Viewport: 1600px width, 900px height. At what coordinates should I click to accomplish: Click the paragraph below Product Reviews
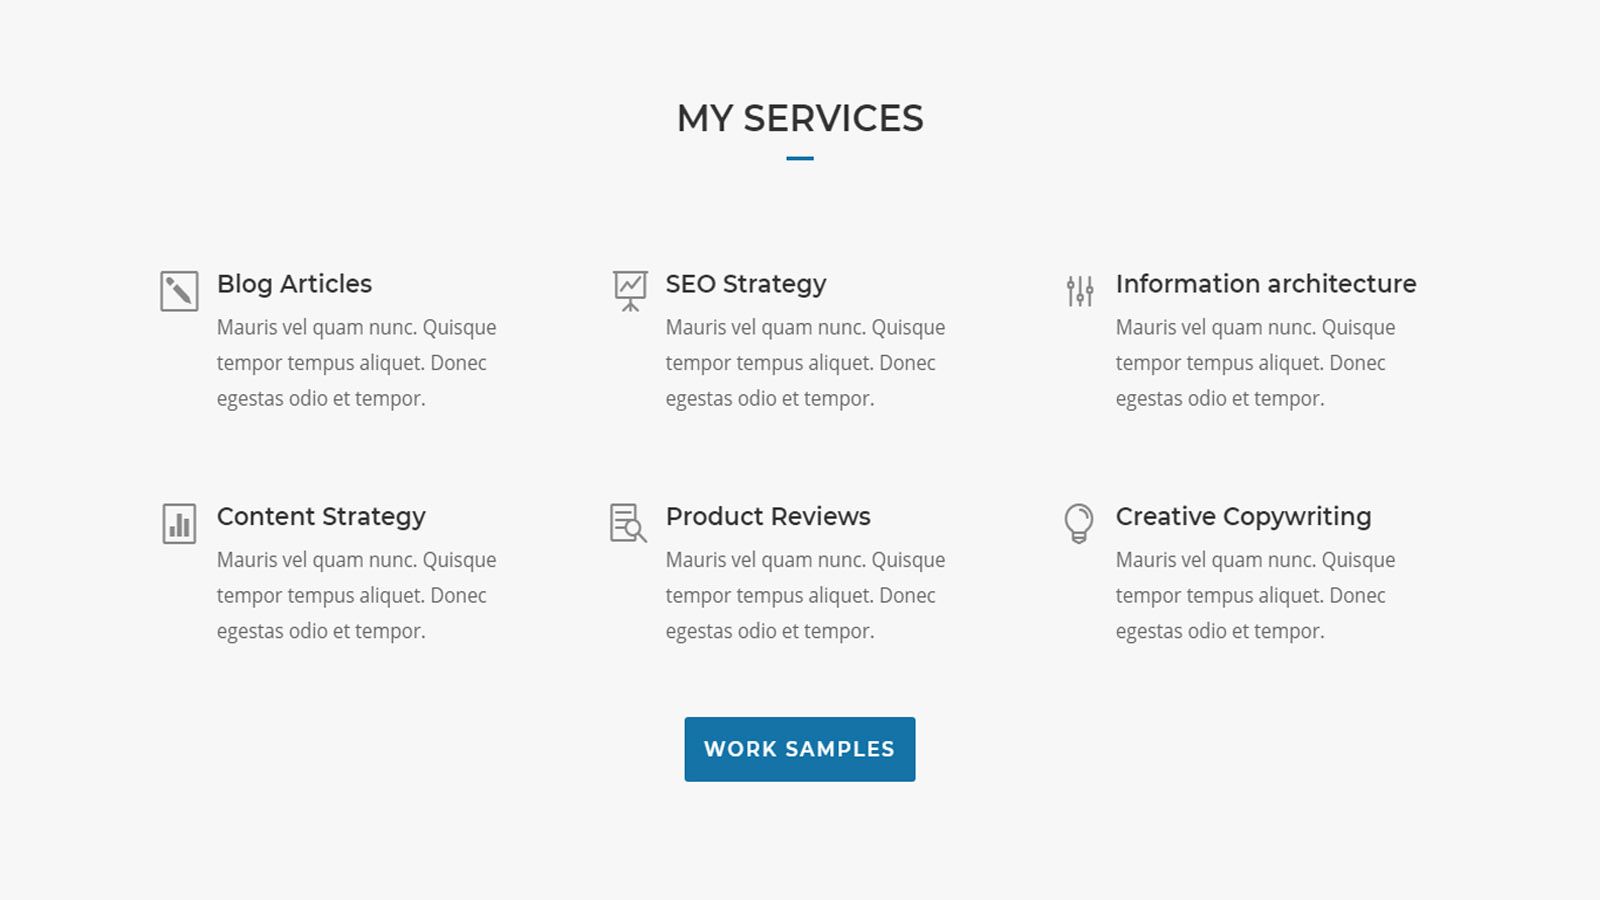[x=805, y=596]
